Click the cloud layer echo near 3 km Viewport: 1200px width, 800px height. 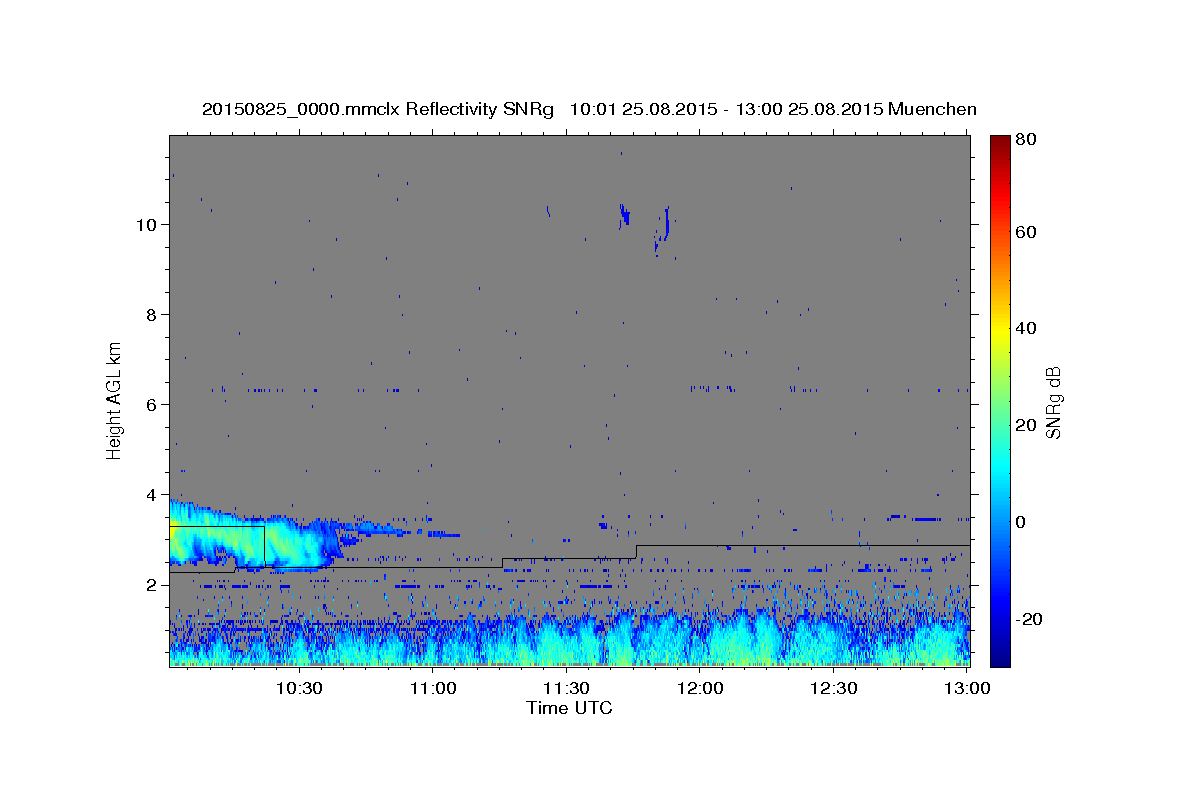click(250, 538)
